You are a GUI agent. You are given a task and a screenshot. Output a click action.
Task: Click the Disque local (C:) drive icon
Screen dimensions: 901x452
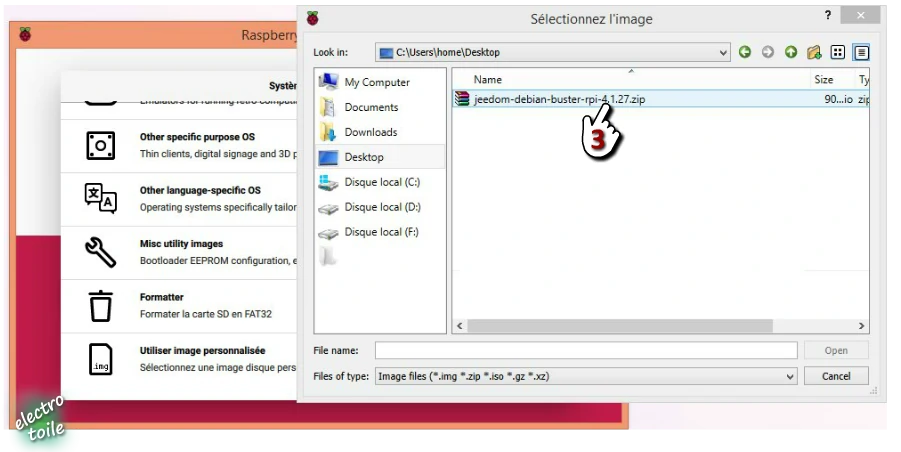tap(328, 182)
